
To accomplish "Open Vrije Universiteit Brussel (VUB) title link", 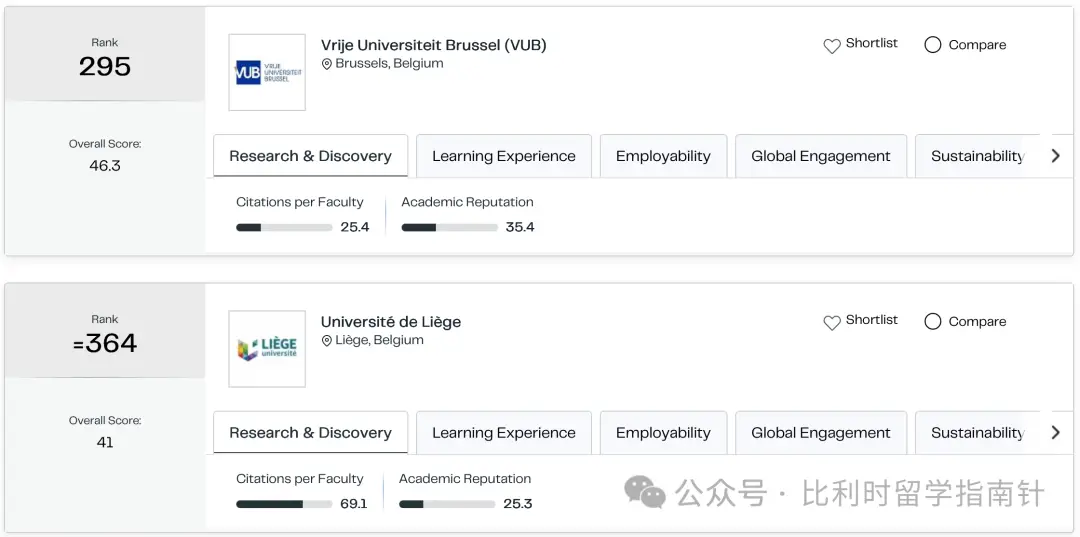I will click(434, 45).
